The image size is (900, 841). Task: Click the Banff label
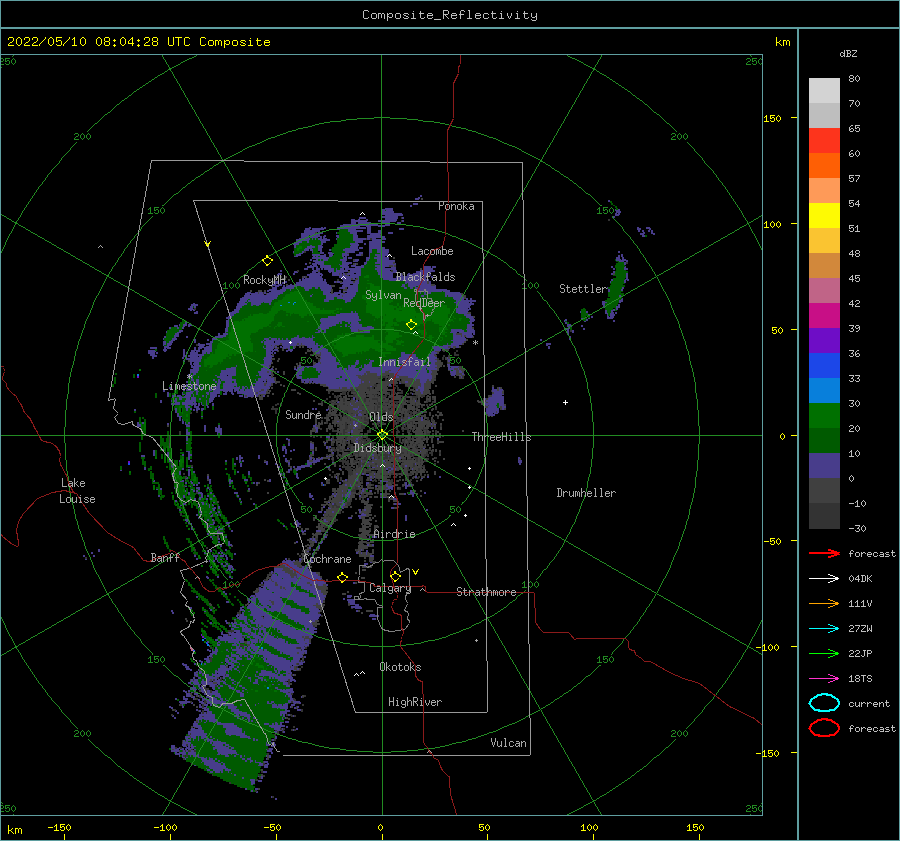pos(165,557)
